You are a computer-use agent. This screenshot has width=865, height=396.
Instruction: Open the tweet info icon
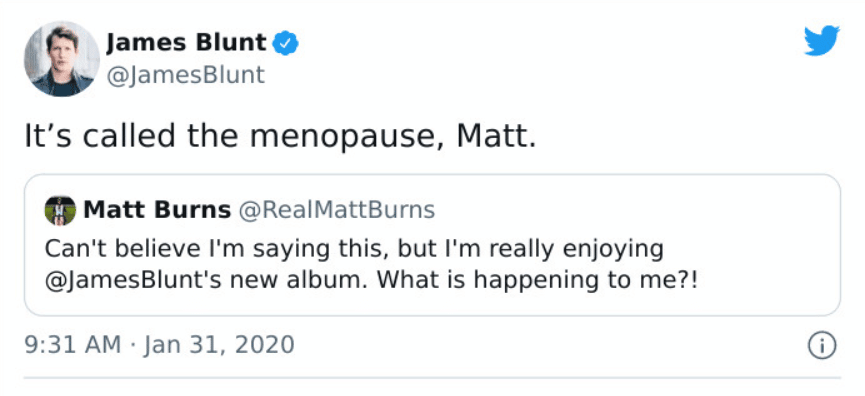point(822,346)
